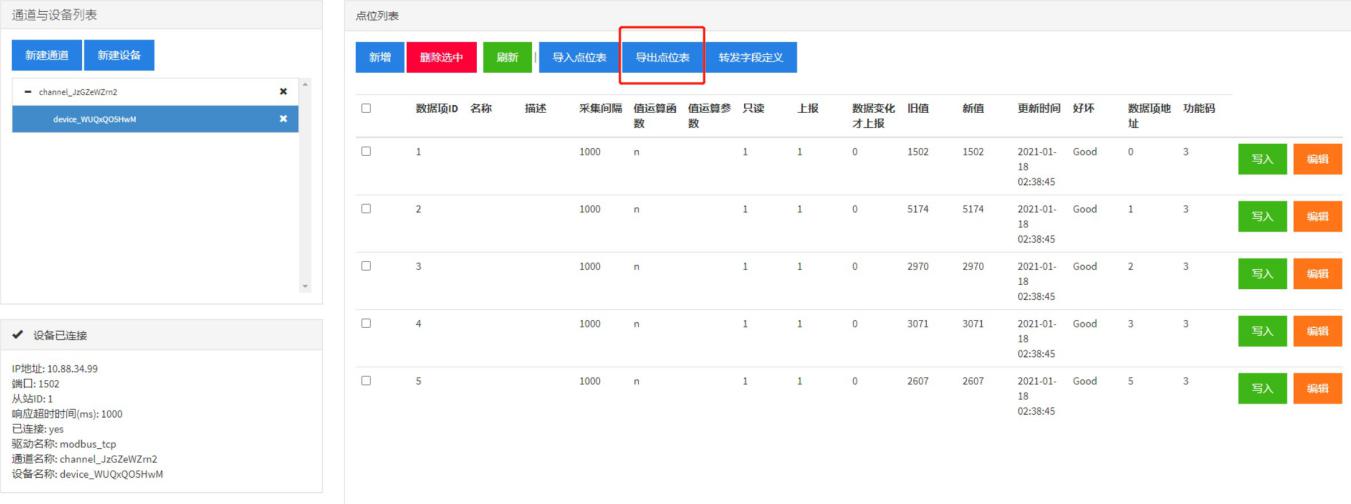Click 写入 for data item 2
This screenshot has height=504, width=1351.
pos(1262,216)
